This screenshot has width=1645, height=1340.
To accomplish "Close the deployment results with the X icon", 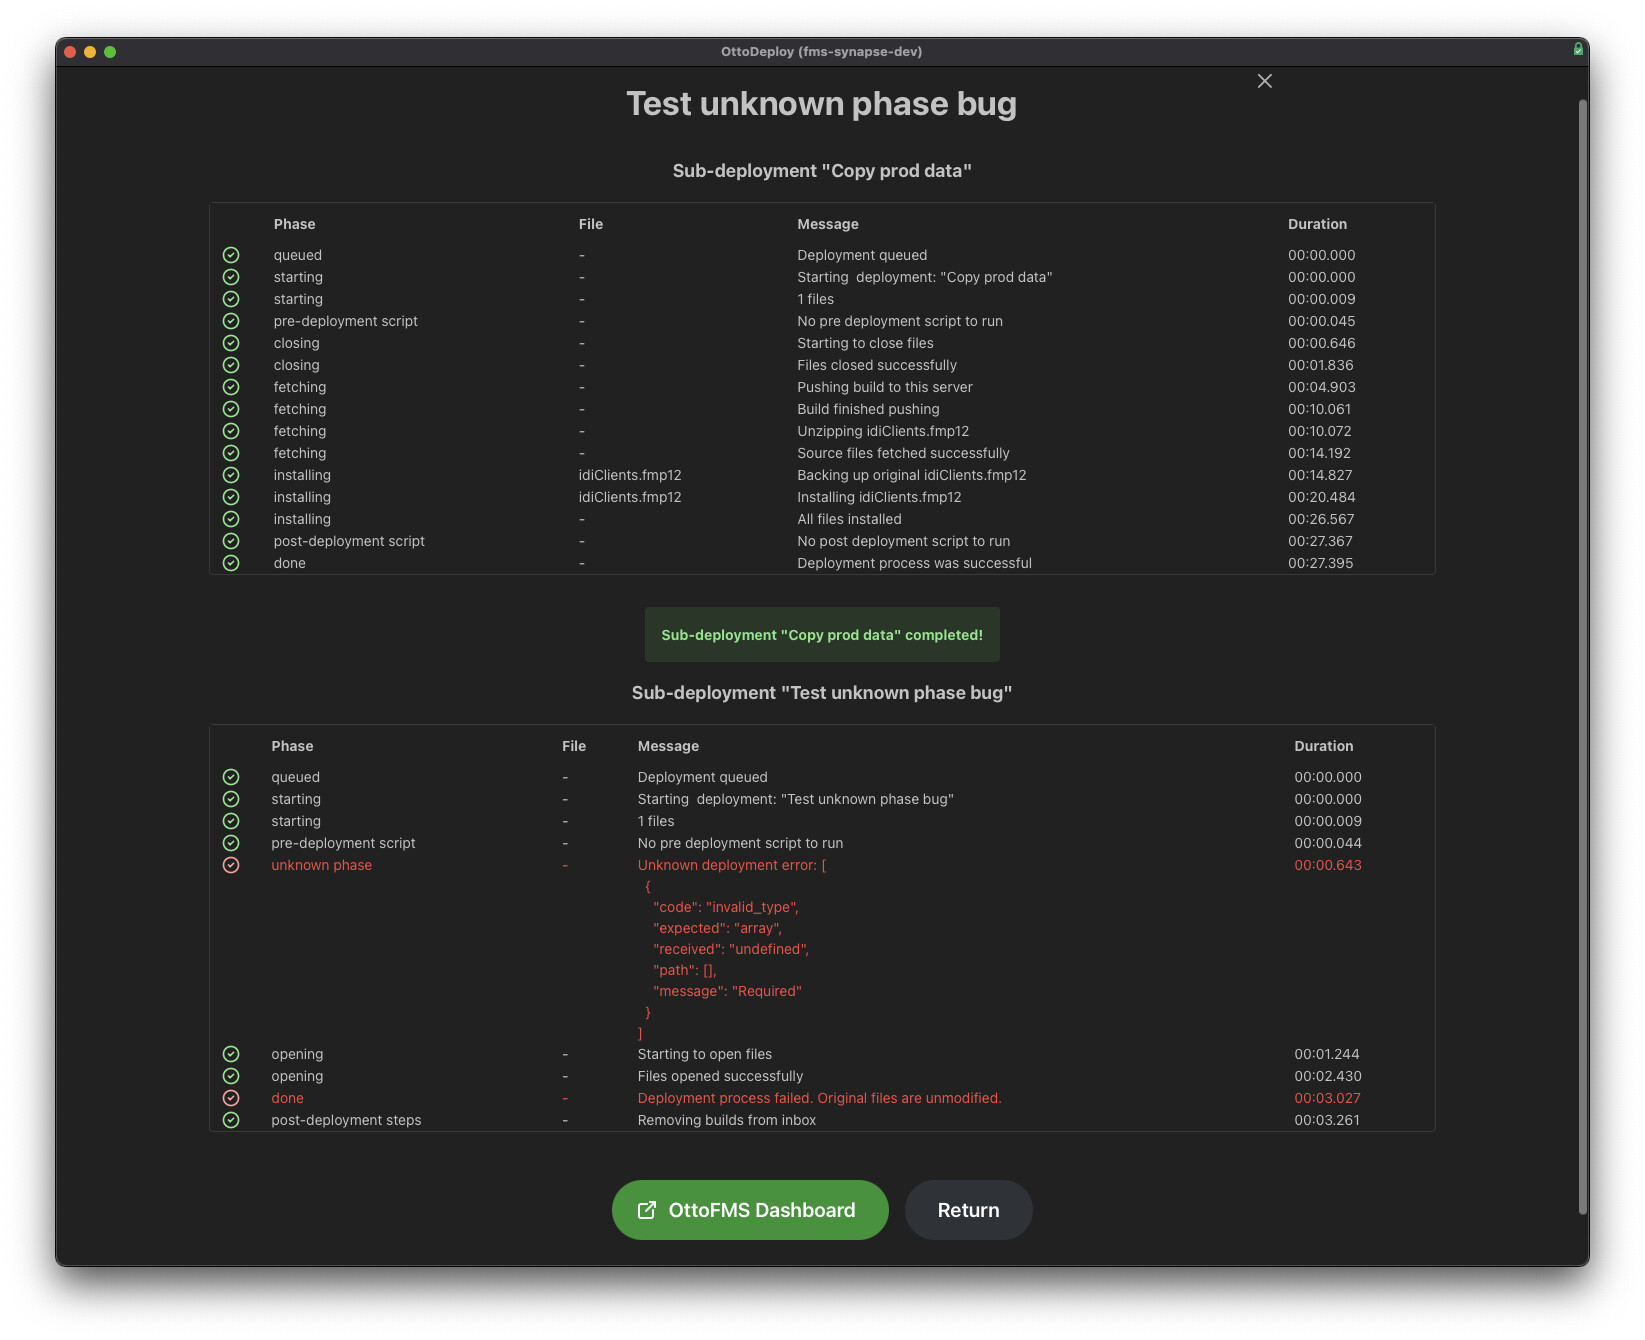I will (x=1264, y=81).
